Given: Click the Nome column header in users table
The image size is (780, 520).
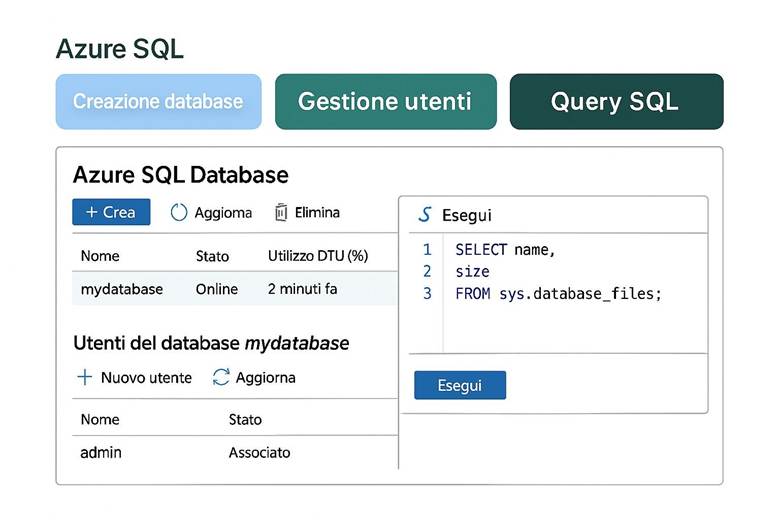Looking at the screenshot, I should pos(100,419).
